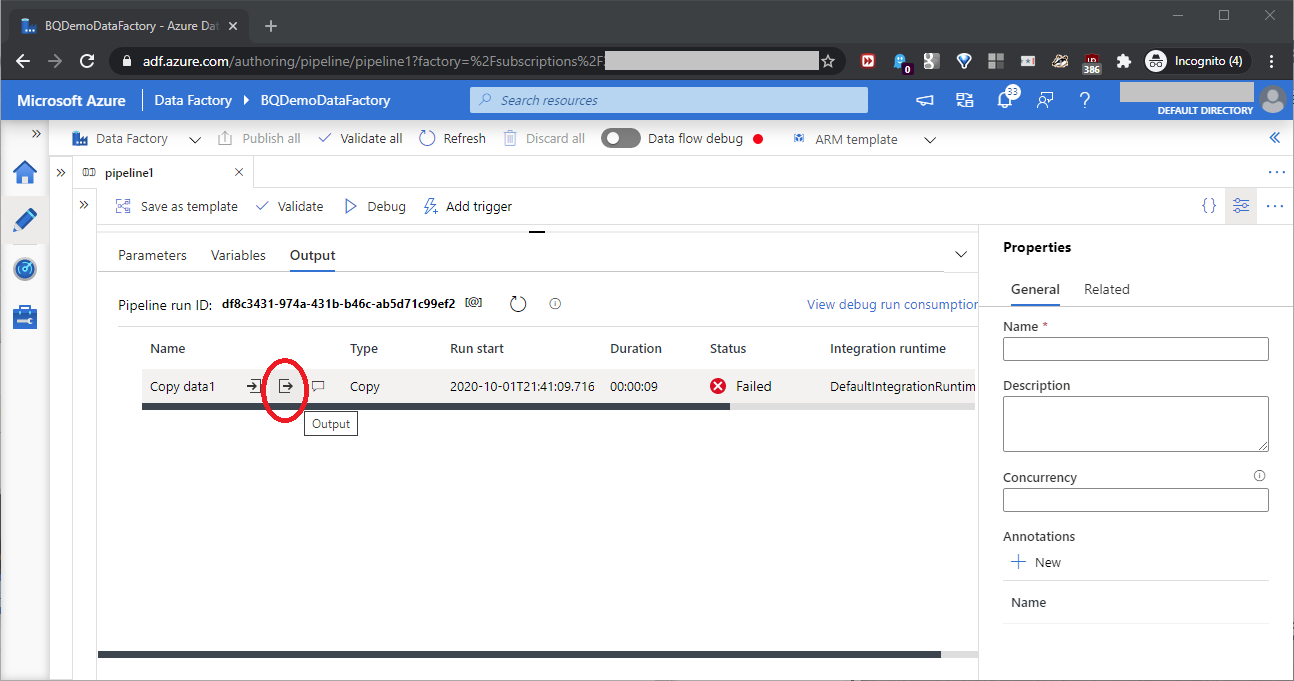Bookmark this page with star icon
1294x681 pixels.
click(828, 61)
